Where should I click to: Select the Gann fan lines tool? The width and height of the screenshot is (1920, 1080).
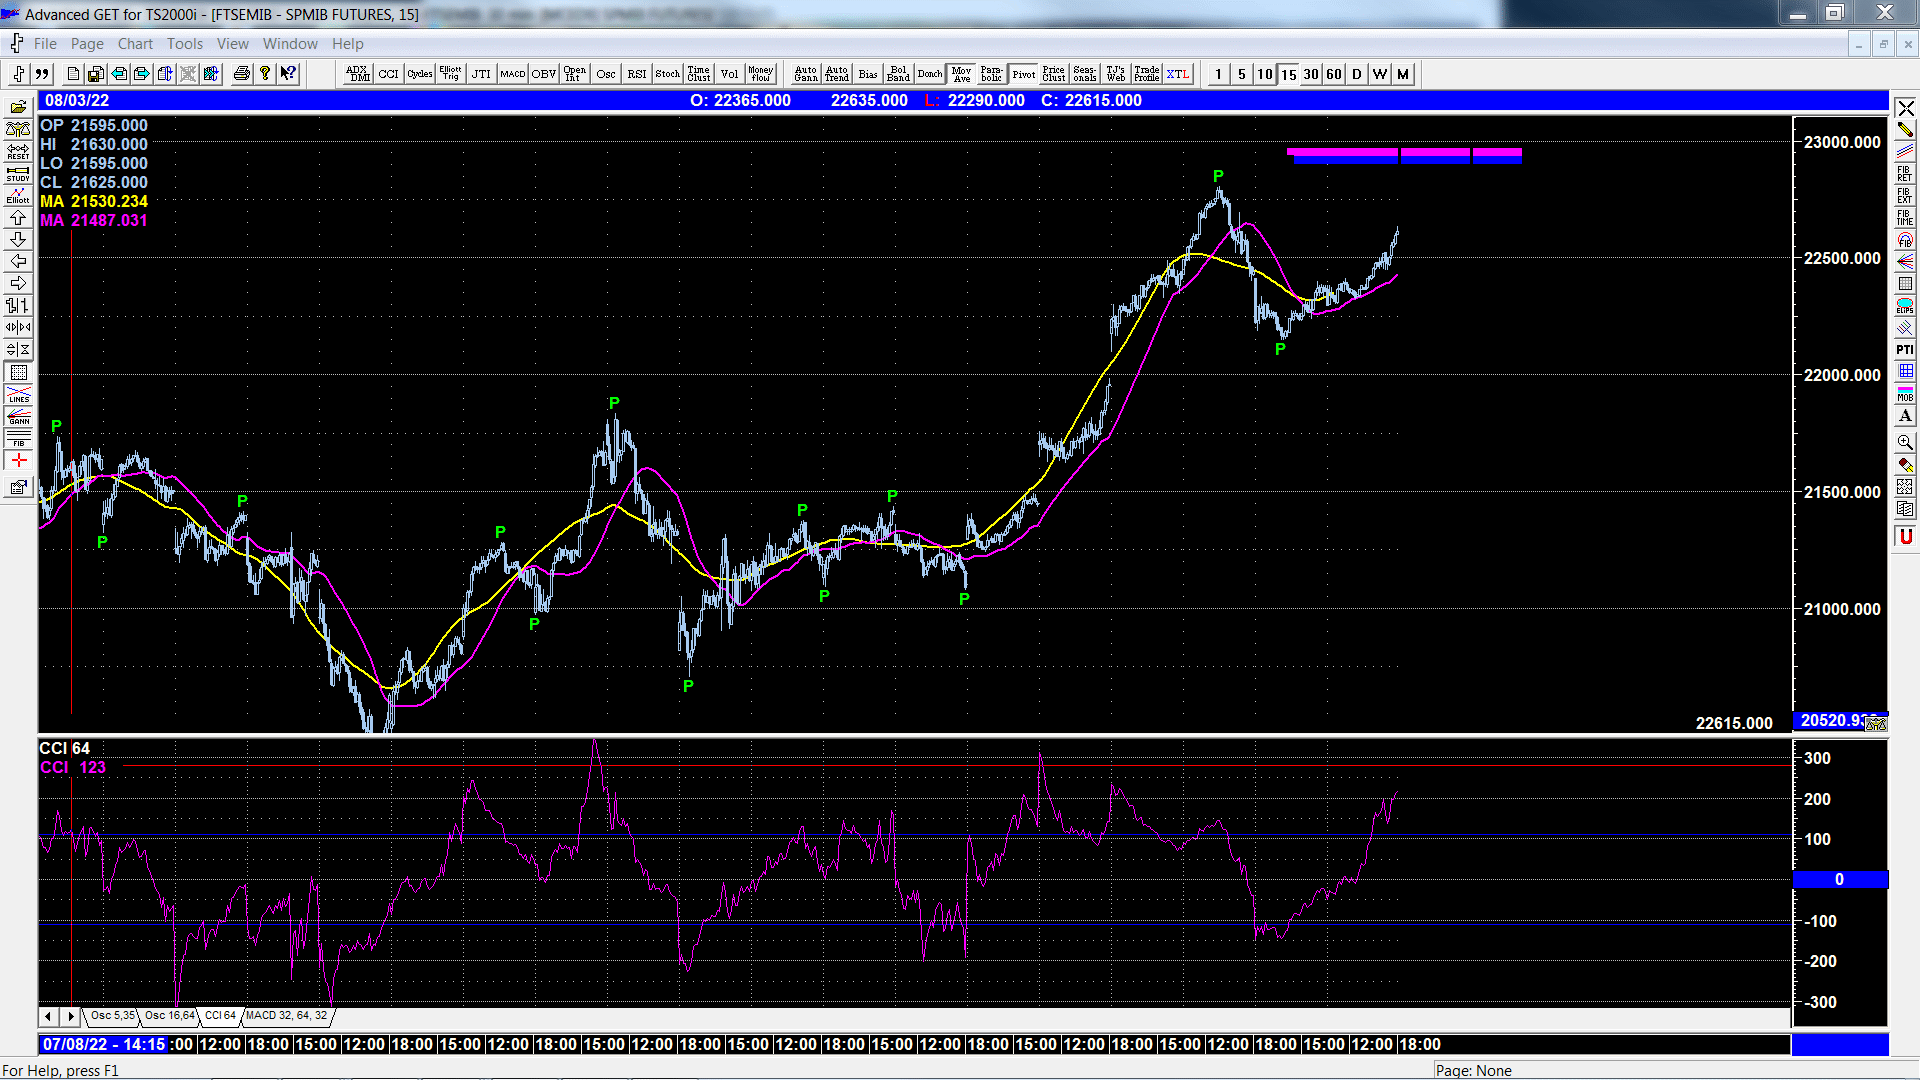(x=1905, y=262)
